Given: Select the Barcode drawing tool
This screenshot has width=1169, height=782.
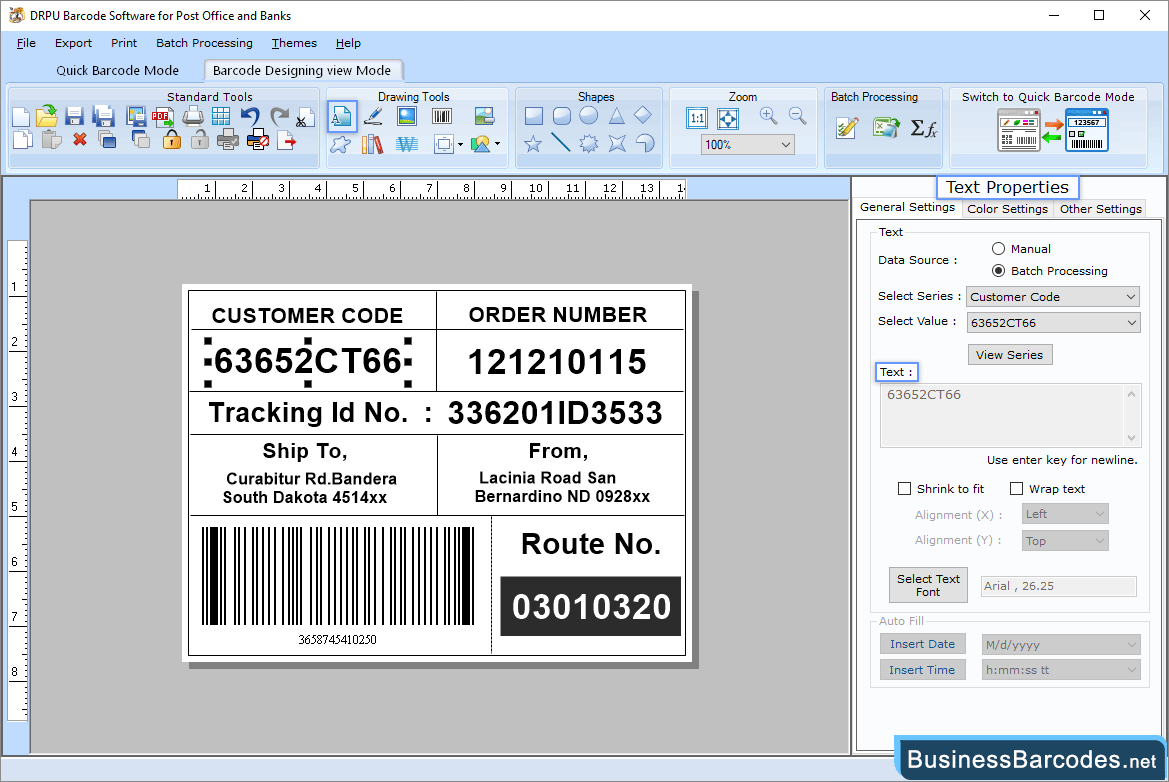Looking at the screenshot, I should point(442,116).
